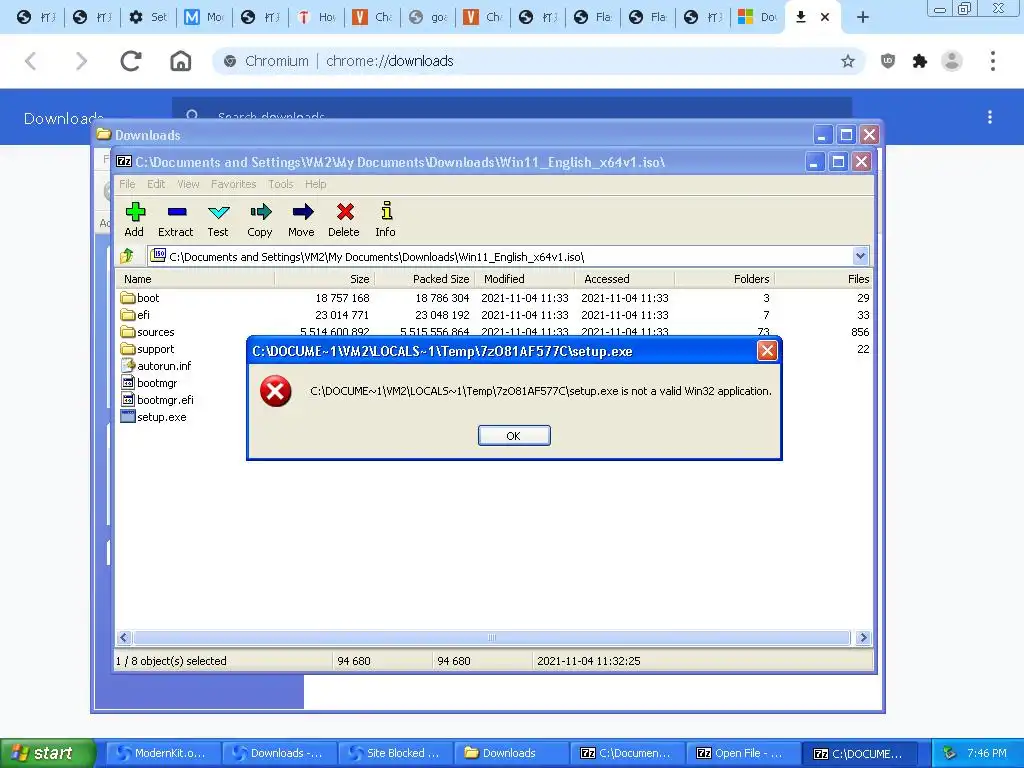The height and width of the screenshot is (768, 1024).
Task: Open the browser profile avatar
Action: click(x=952, y=61)
